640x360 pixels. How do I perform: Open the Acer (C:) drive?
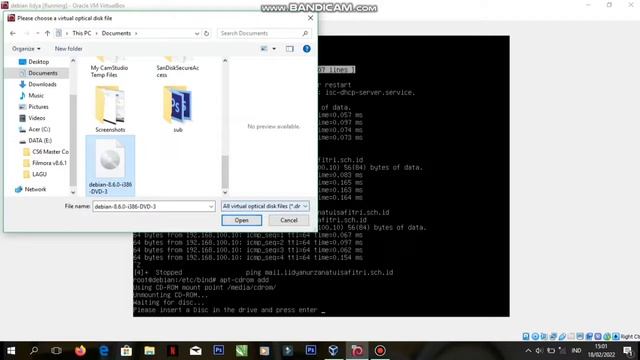click(x=39, y=129)
